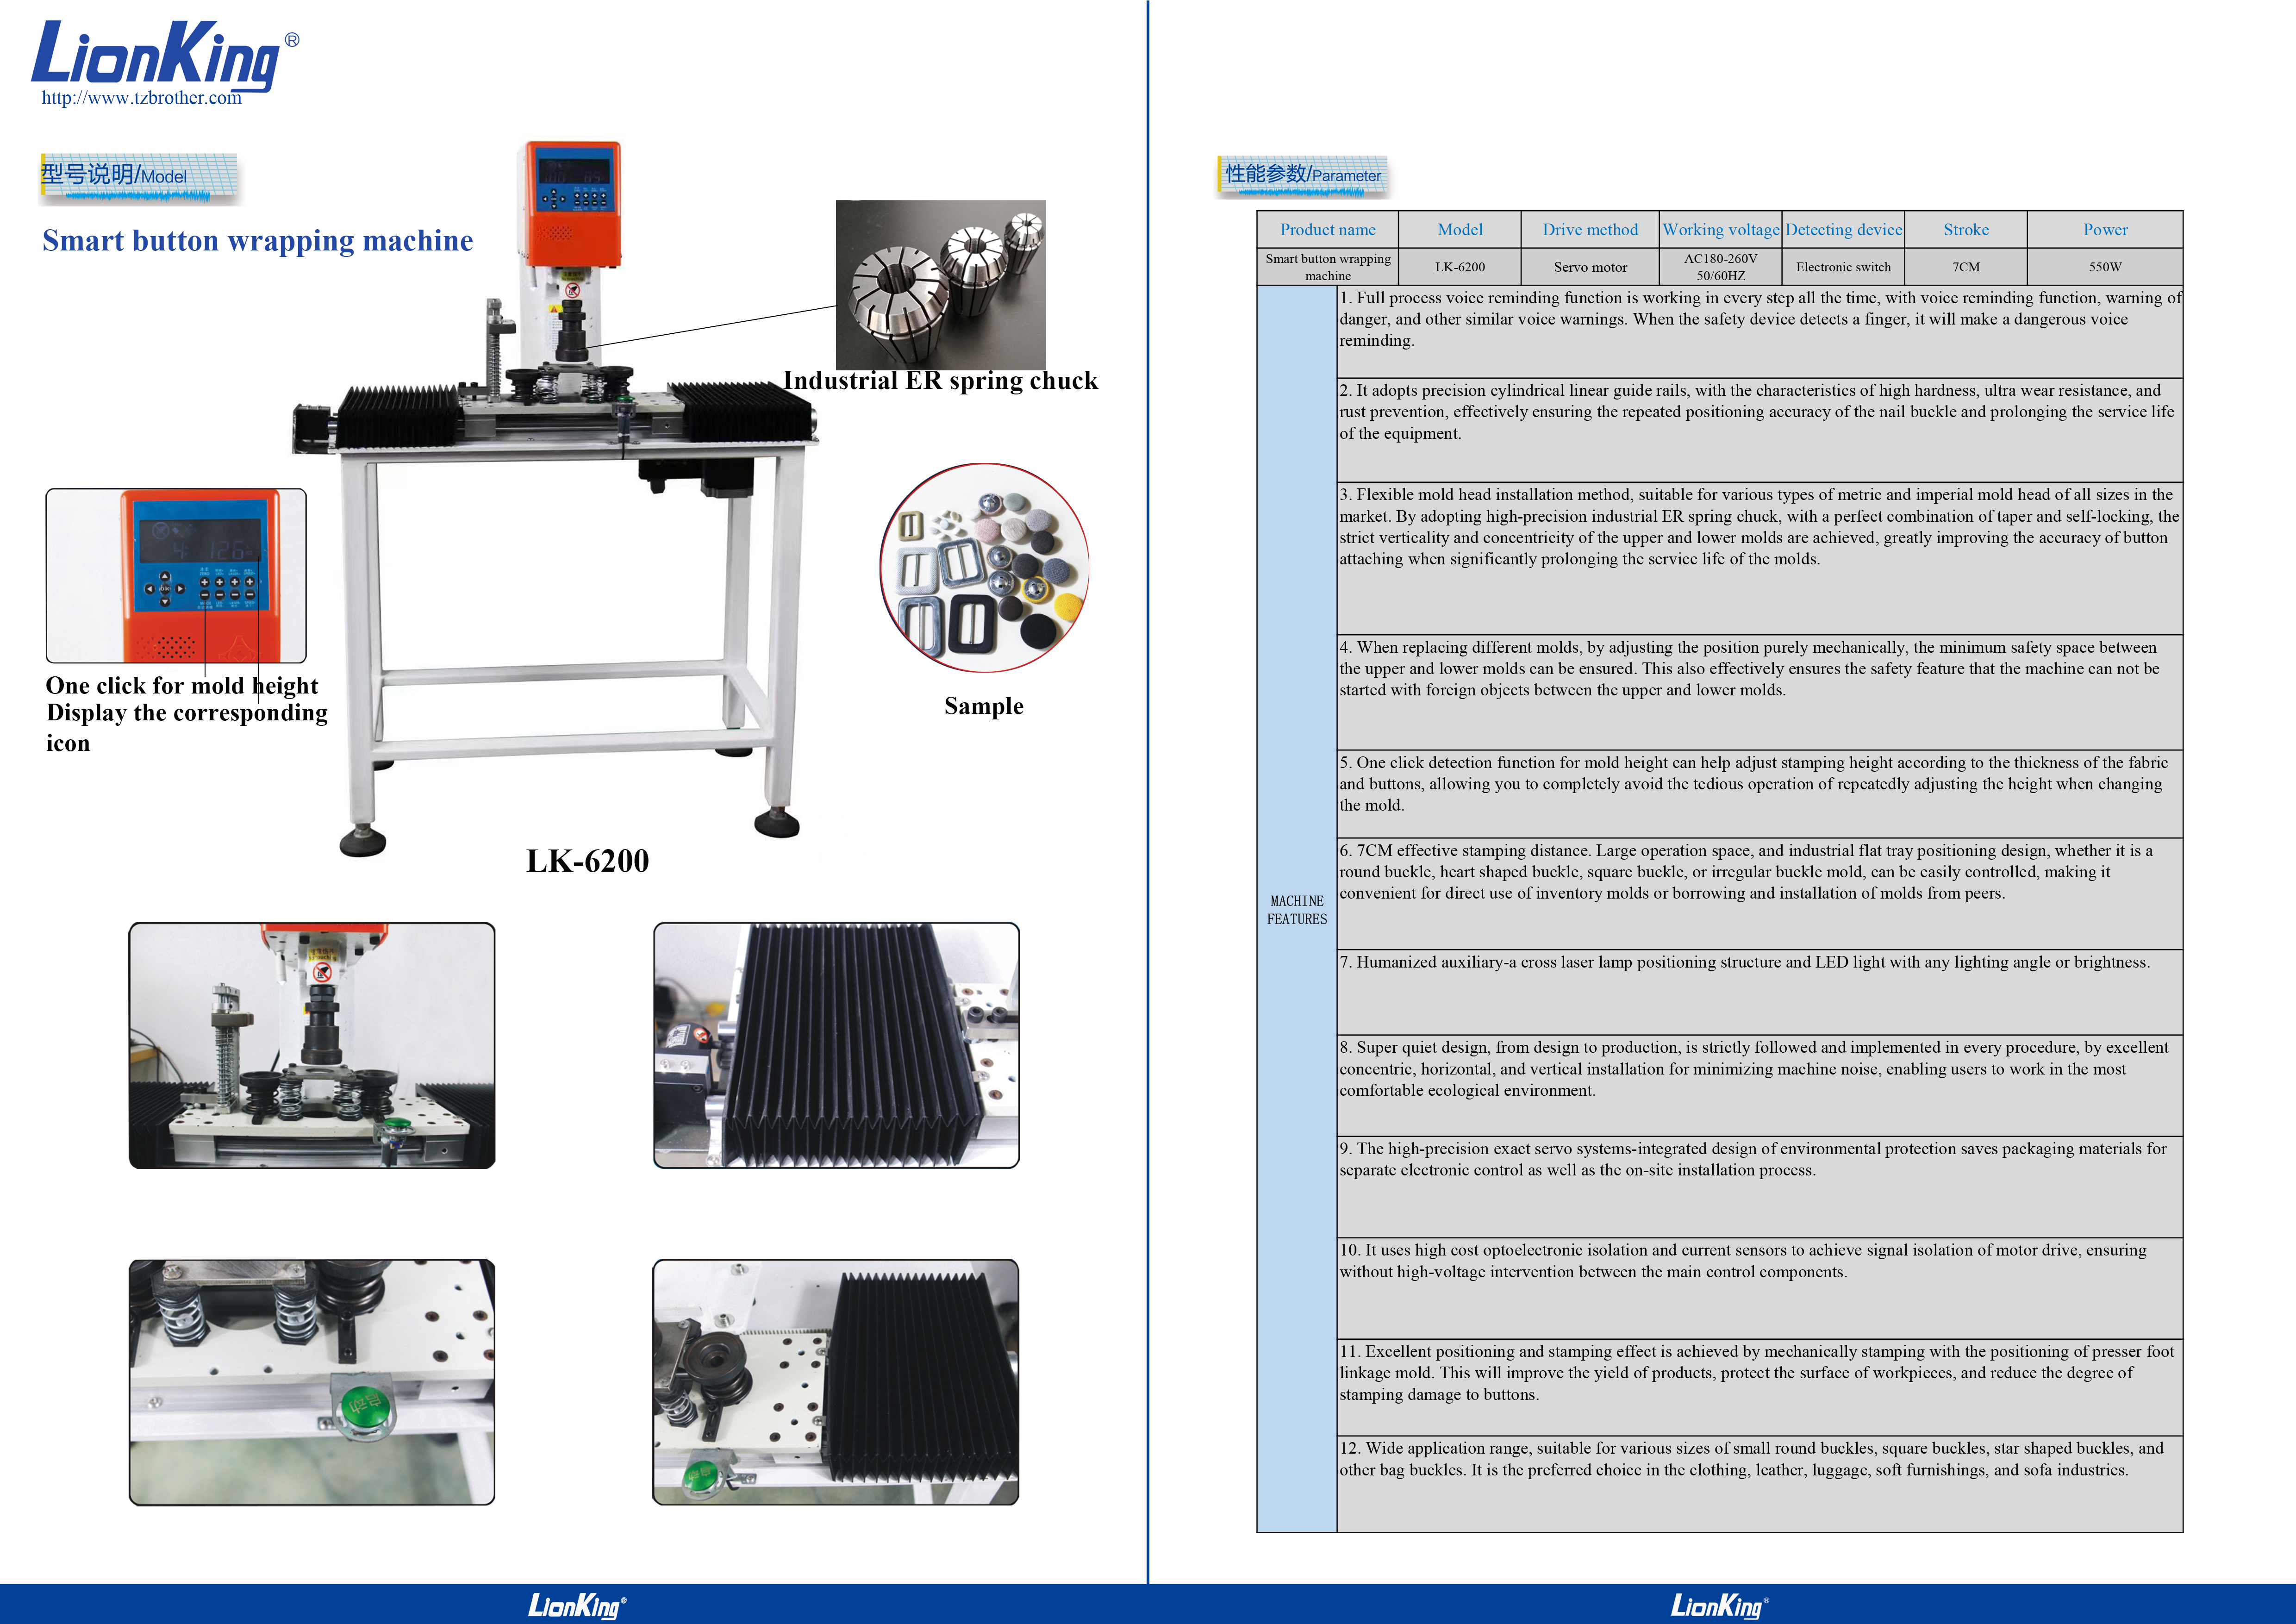Click the 'Stroke' table header
Viewport: 2296px width, 1624px height.
(1966, 230)
